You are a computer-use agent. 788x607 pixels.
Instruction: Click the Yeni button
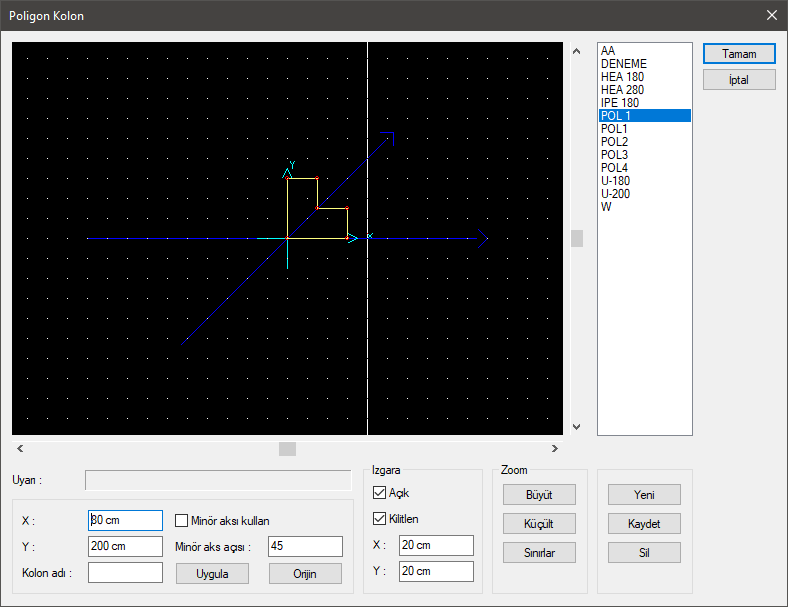click(x=644, y=495)
